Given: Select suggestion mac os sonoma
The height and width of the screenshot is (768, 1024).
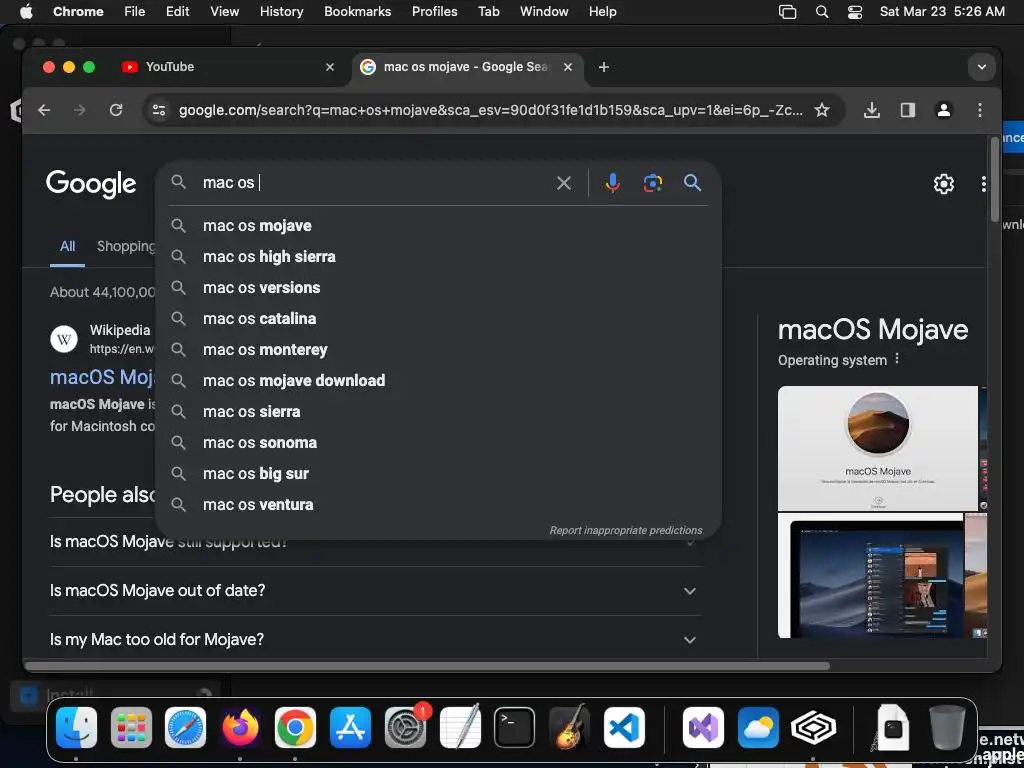Looking at the screenshot, I should (x=438, y=443).
